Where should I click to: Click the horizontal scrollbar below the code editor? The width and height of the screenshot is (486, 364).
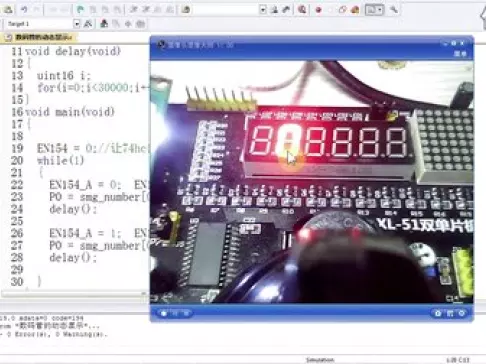coord(74,293)
